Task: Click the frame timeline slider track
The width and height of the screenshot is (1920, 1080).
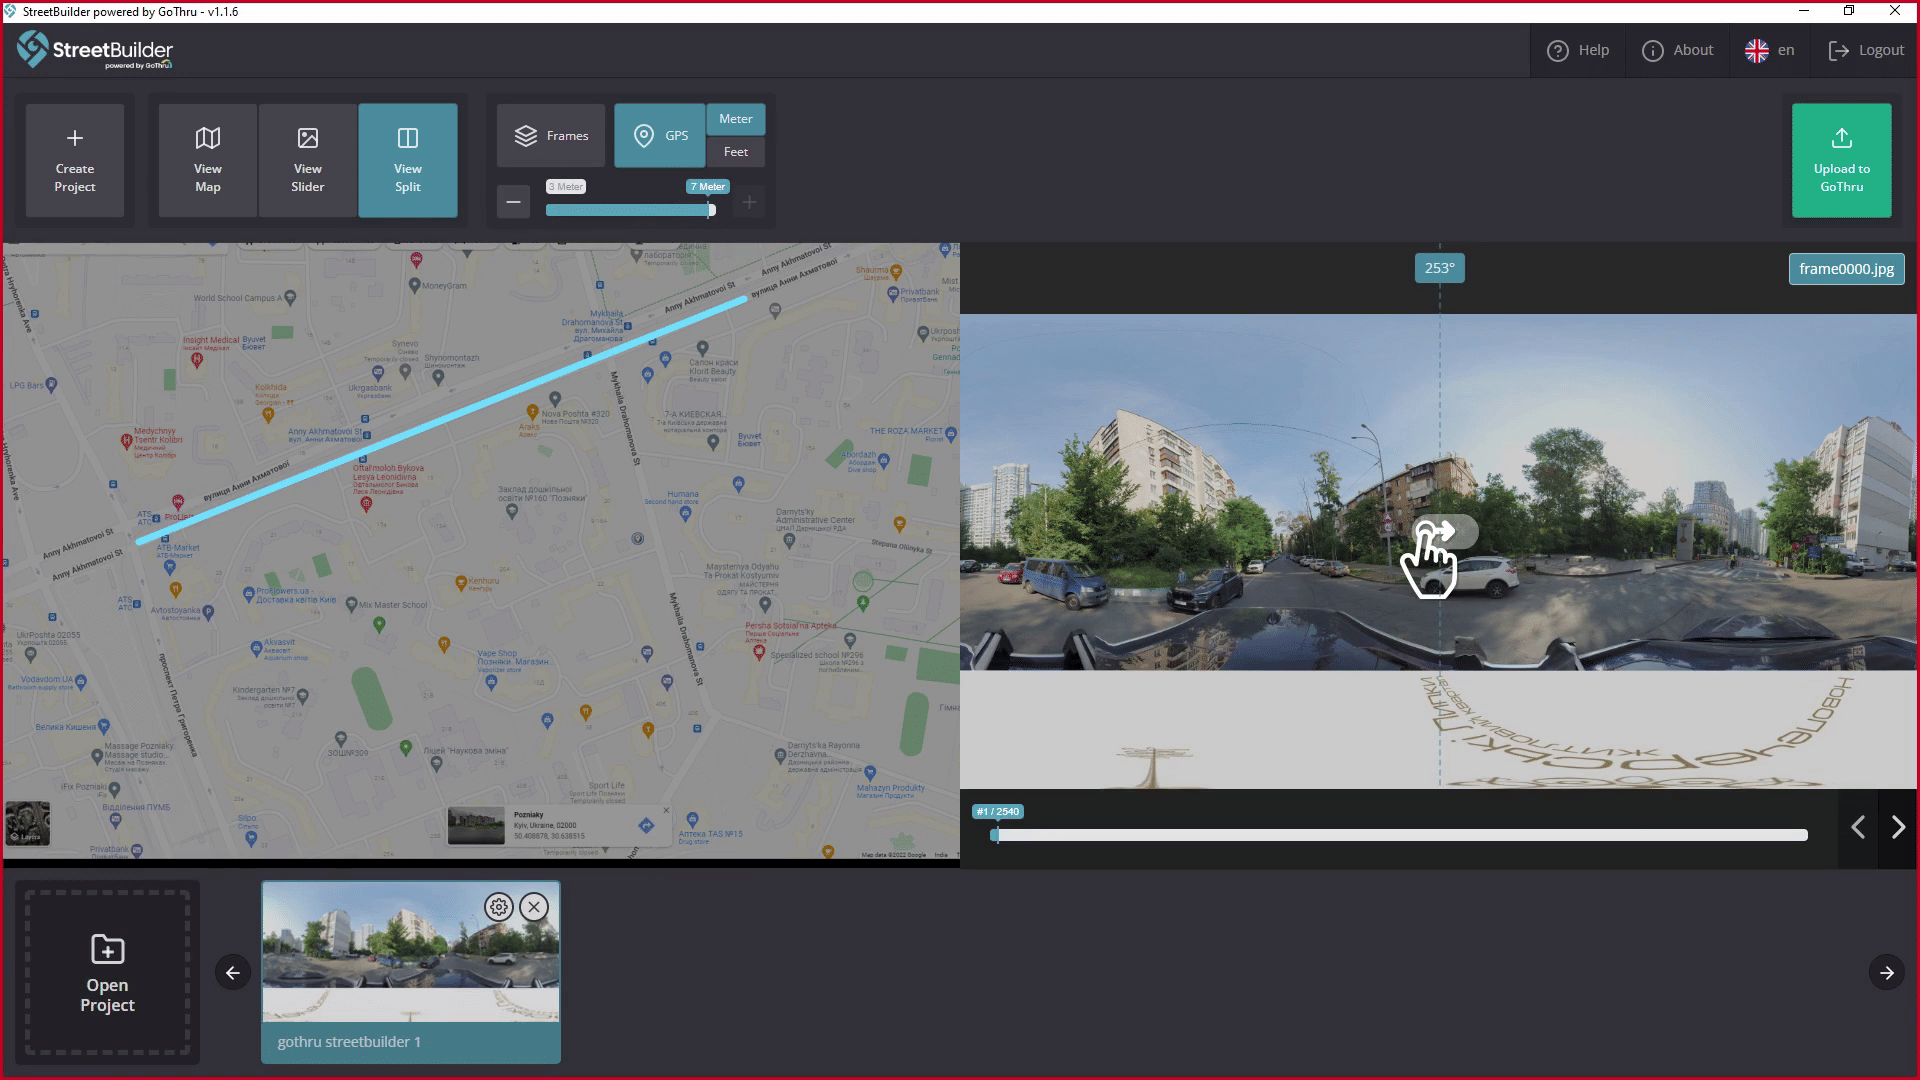Action: pos(1400,835)
